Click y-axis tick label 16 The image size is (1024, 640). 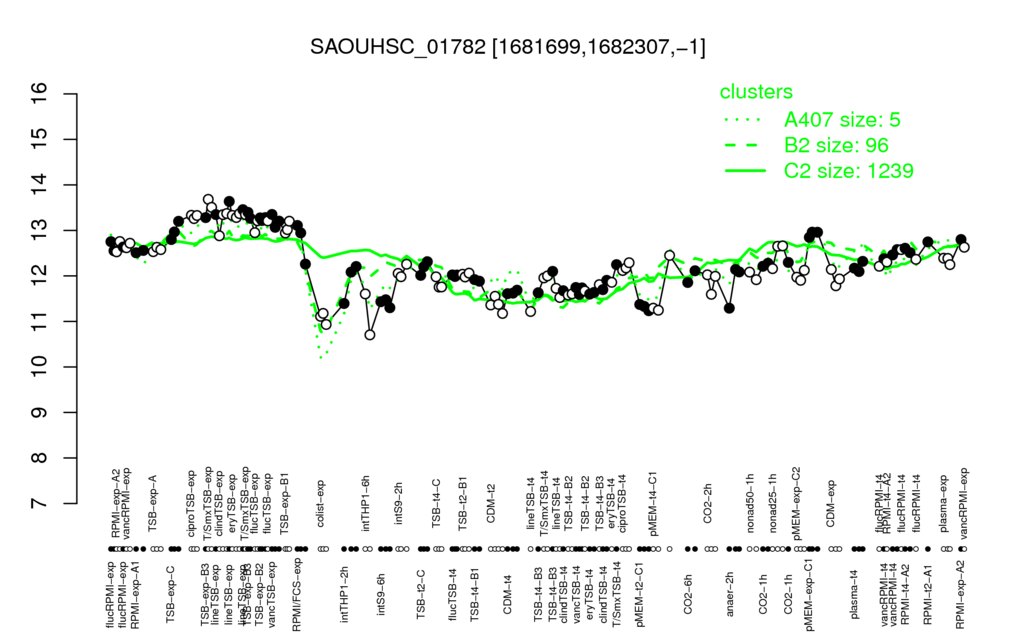pos(40,94)
